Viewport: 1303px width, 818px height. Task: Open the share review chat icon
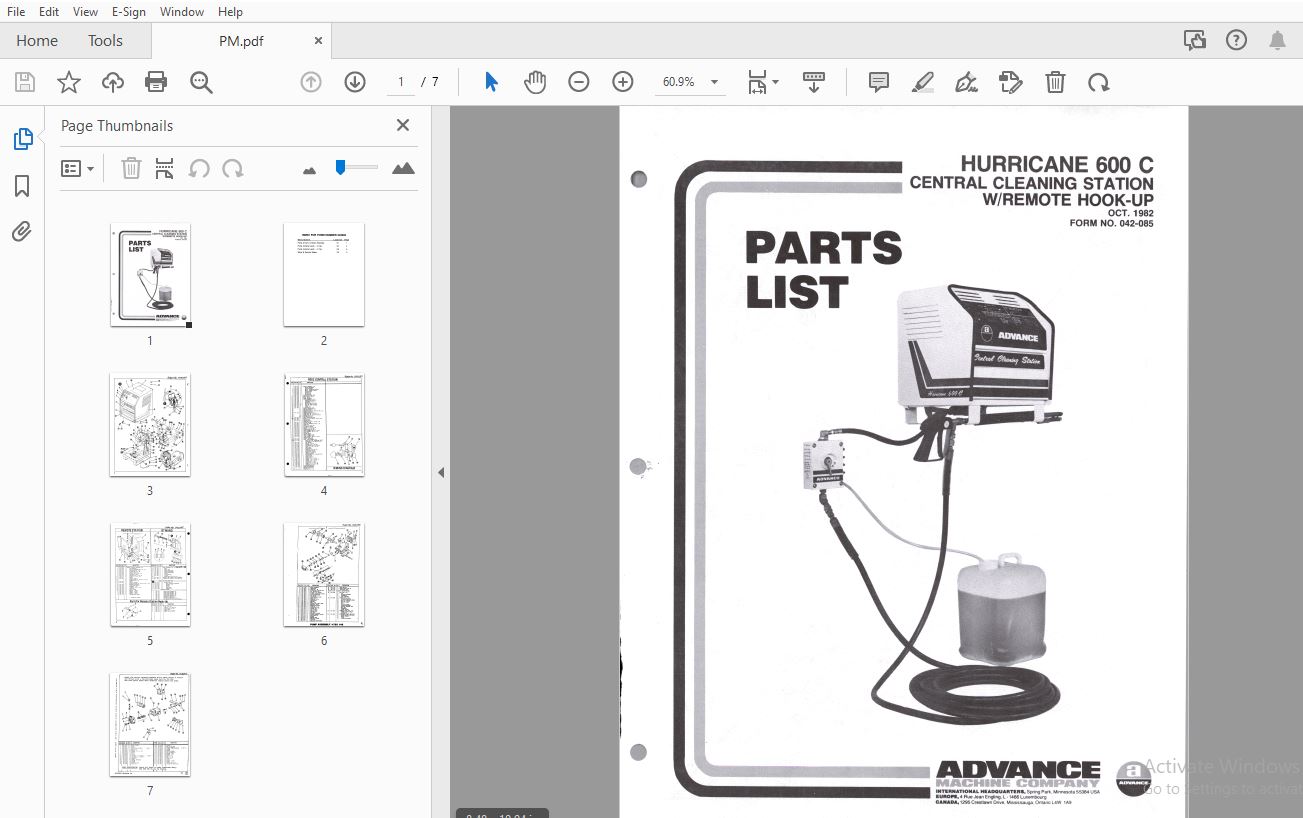tap(1194, 40)
